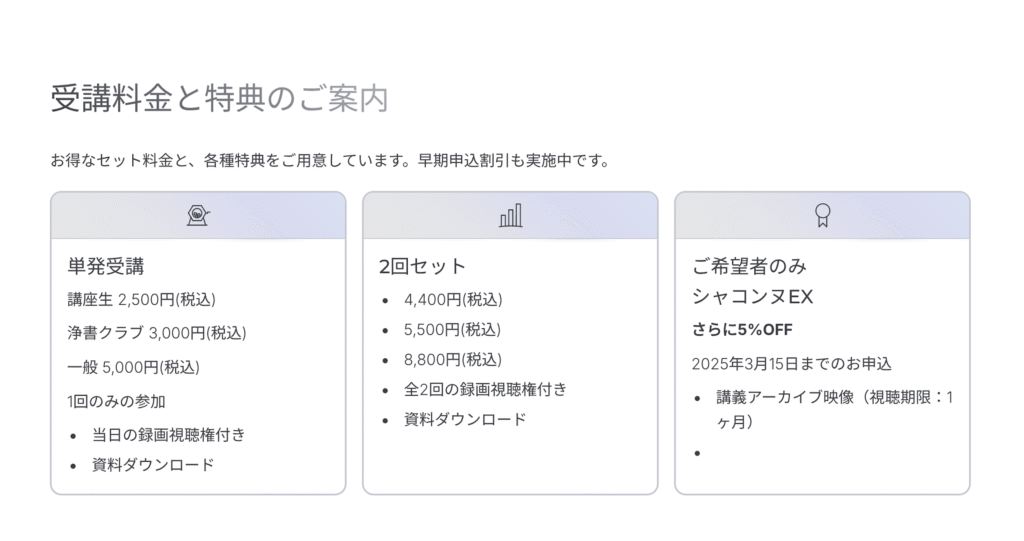Click 資料ダウンロード in the 2回セット card
The image size is (1024, 541).
pyautogui.click(x=465, y=419)
